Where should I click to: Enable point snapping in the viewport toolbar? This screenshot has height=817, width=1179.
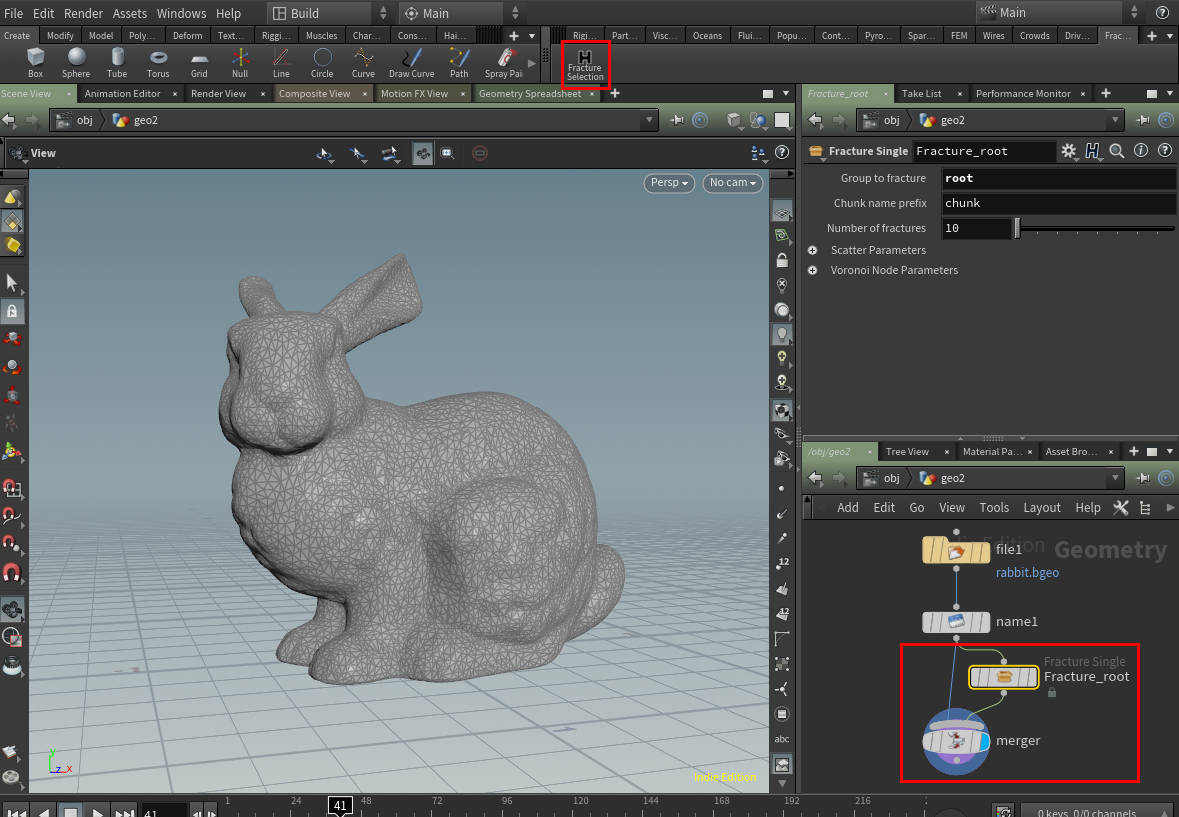pyautogui.click(x=356, y=155)
